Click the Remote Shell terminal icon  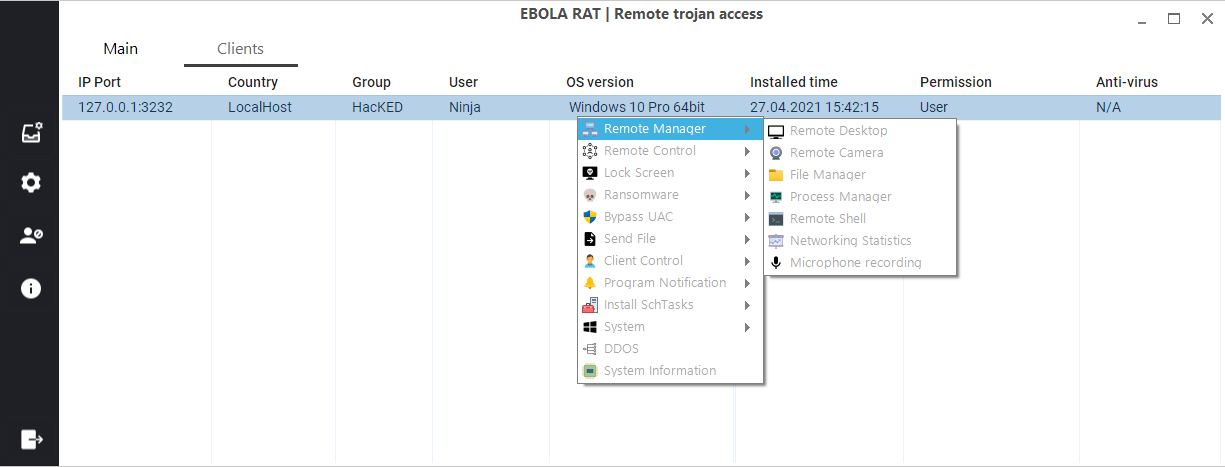pyautogui.click(x=776, y=219)
